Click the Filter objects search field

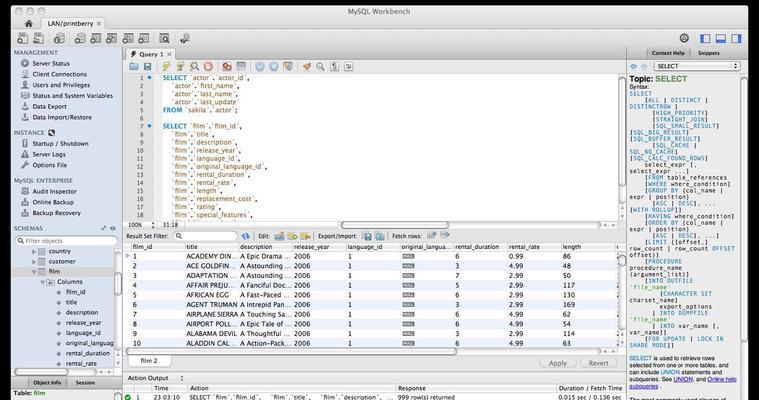coord(66,241)
